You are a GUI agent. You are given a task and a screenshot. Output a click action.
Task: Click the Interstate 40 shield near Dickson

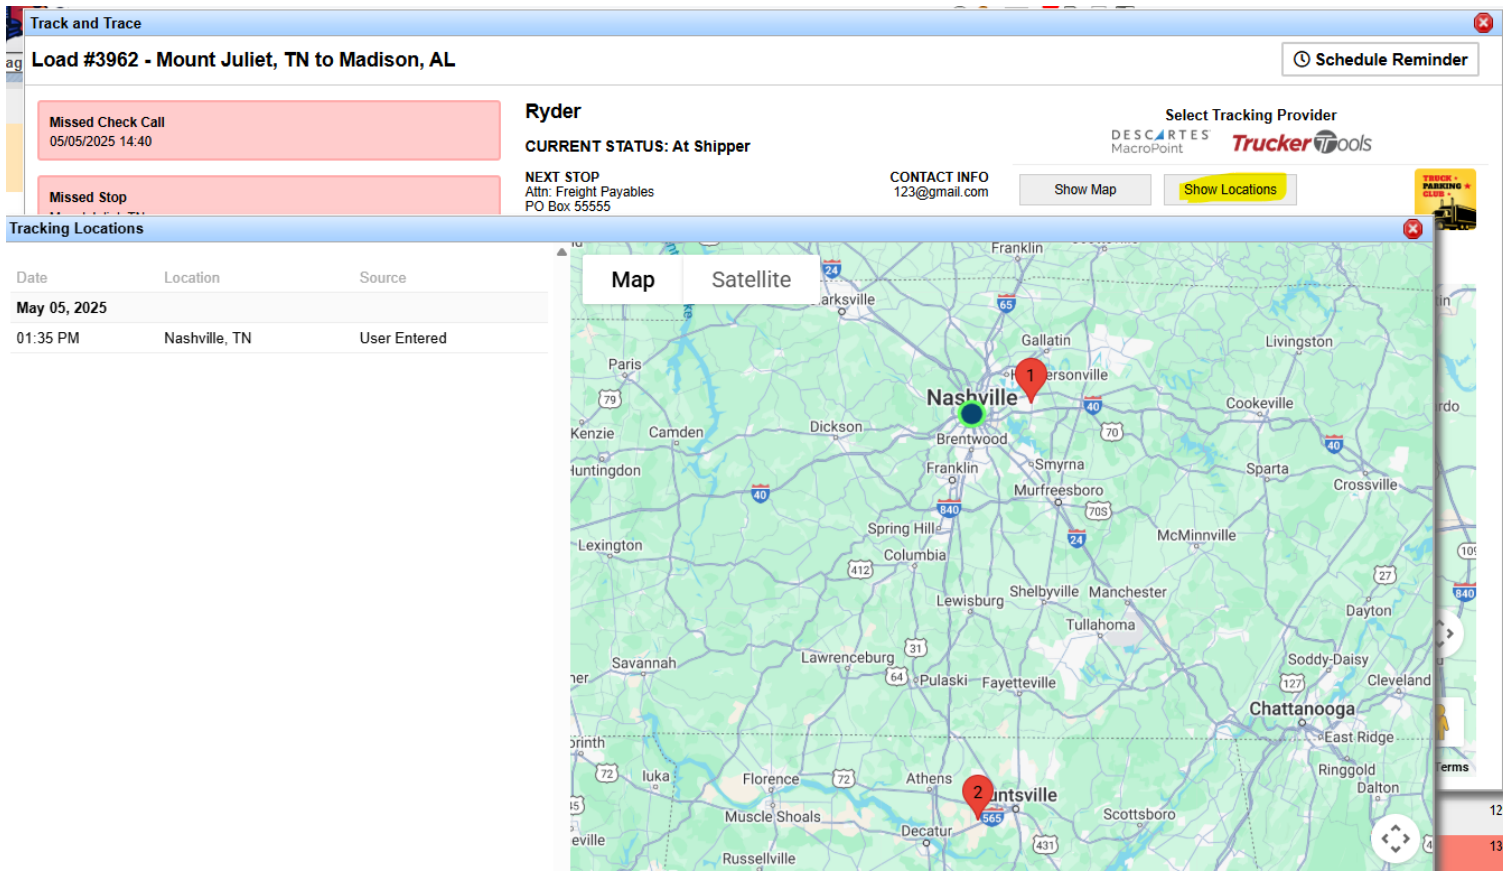(760, 493)
